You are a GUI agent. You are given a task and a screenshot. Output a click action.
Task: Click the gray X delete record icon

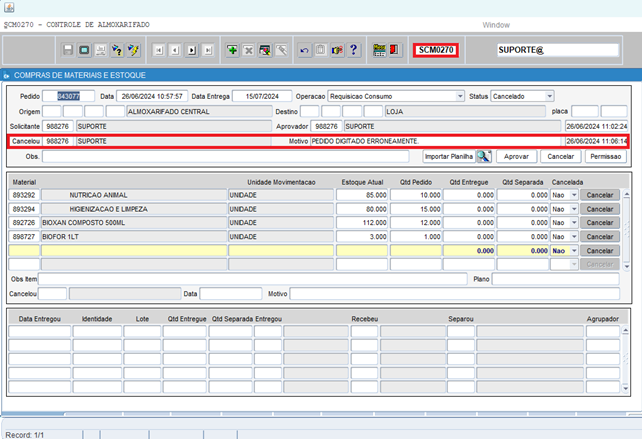(x=249, y=50)
